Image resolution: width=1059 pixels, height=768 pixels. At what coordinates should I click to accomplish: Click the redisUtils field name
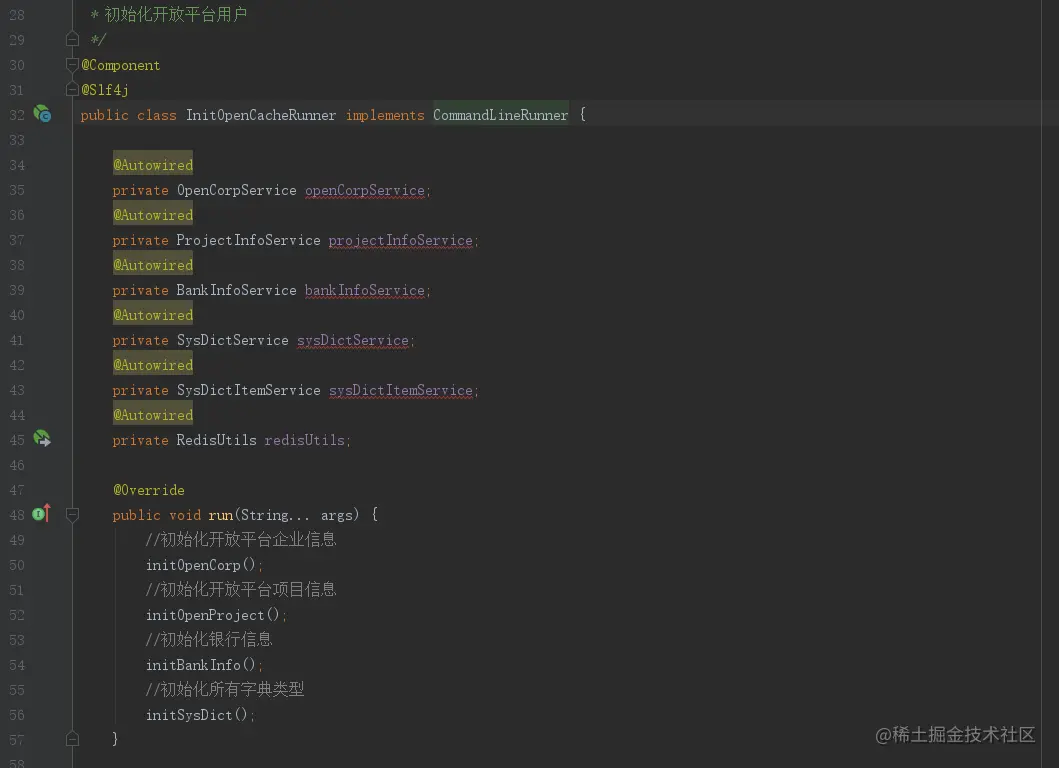coord(305,440)
